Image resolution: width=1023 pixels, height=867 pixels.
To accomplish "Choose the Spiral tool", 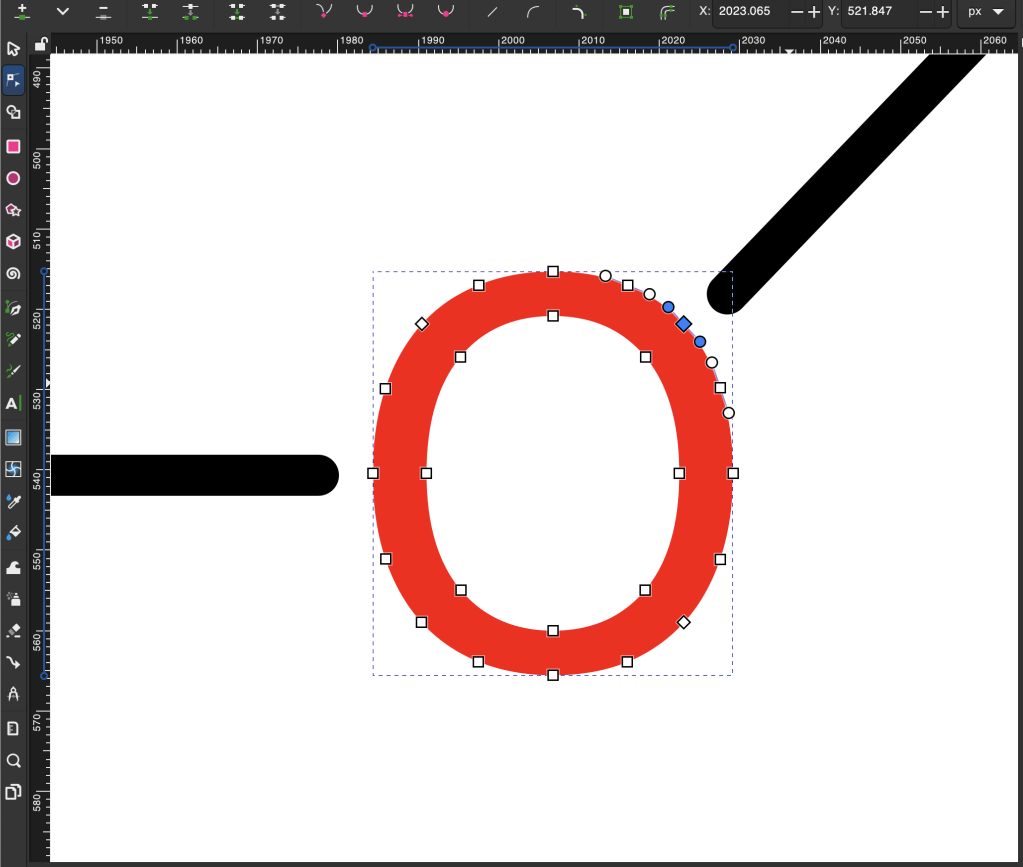I will 13,274.
